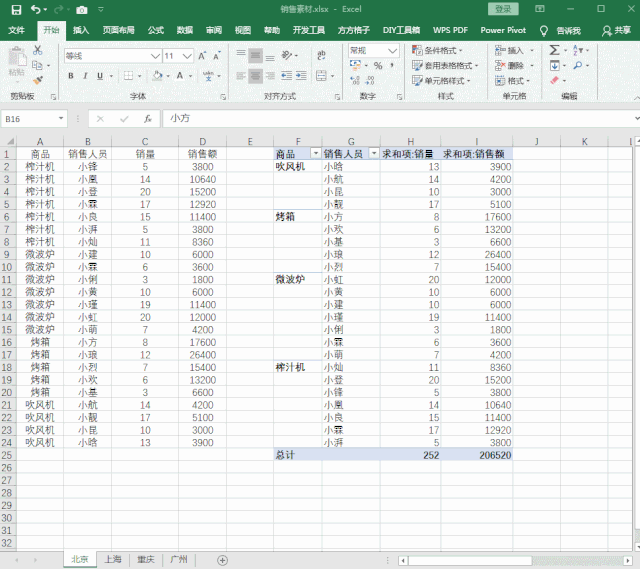Image resolution: width=640 pixels, height=569 pixels.
Task: Click AutoSum sigma icon
Action: pos(554,50)
